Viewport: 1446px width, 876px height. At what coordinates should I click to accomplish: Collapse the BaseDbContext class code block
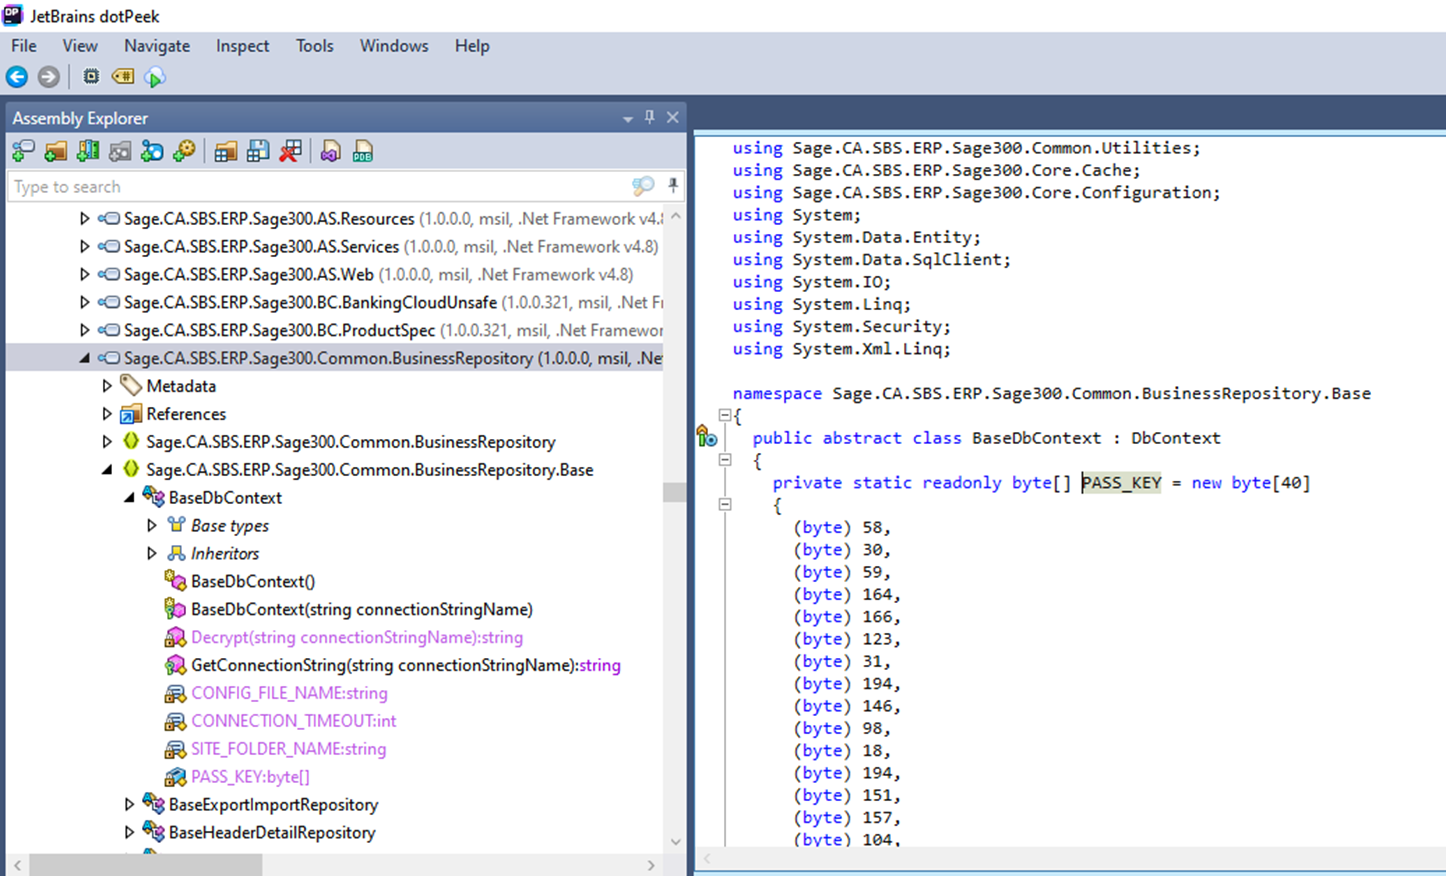[725, 460]
